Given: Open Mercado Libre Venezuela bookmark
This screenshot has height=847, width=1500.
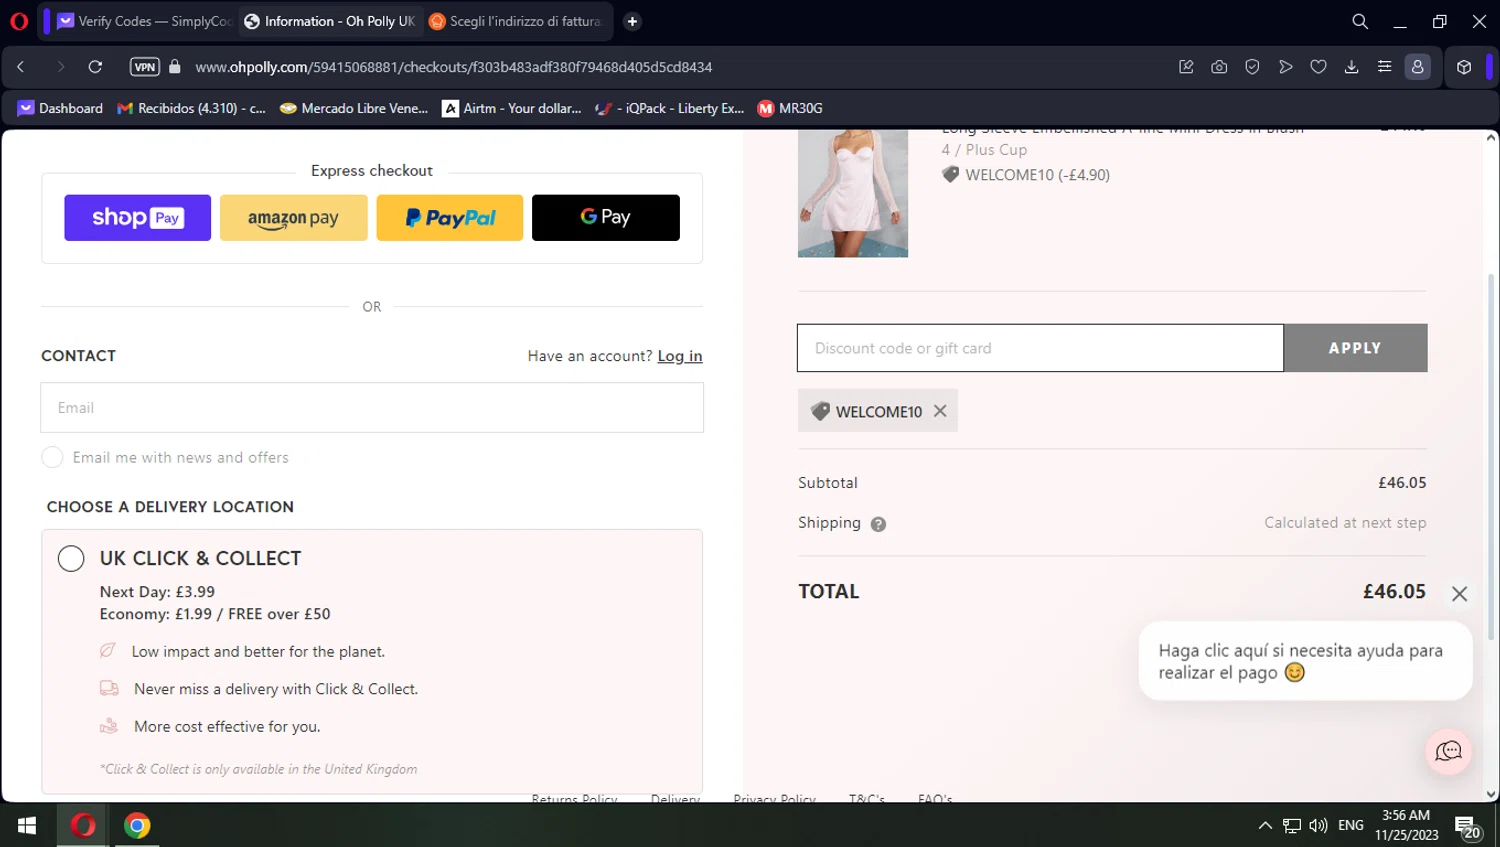Looking at the screenshot, I should point(354,108).
